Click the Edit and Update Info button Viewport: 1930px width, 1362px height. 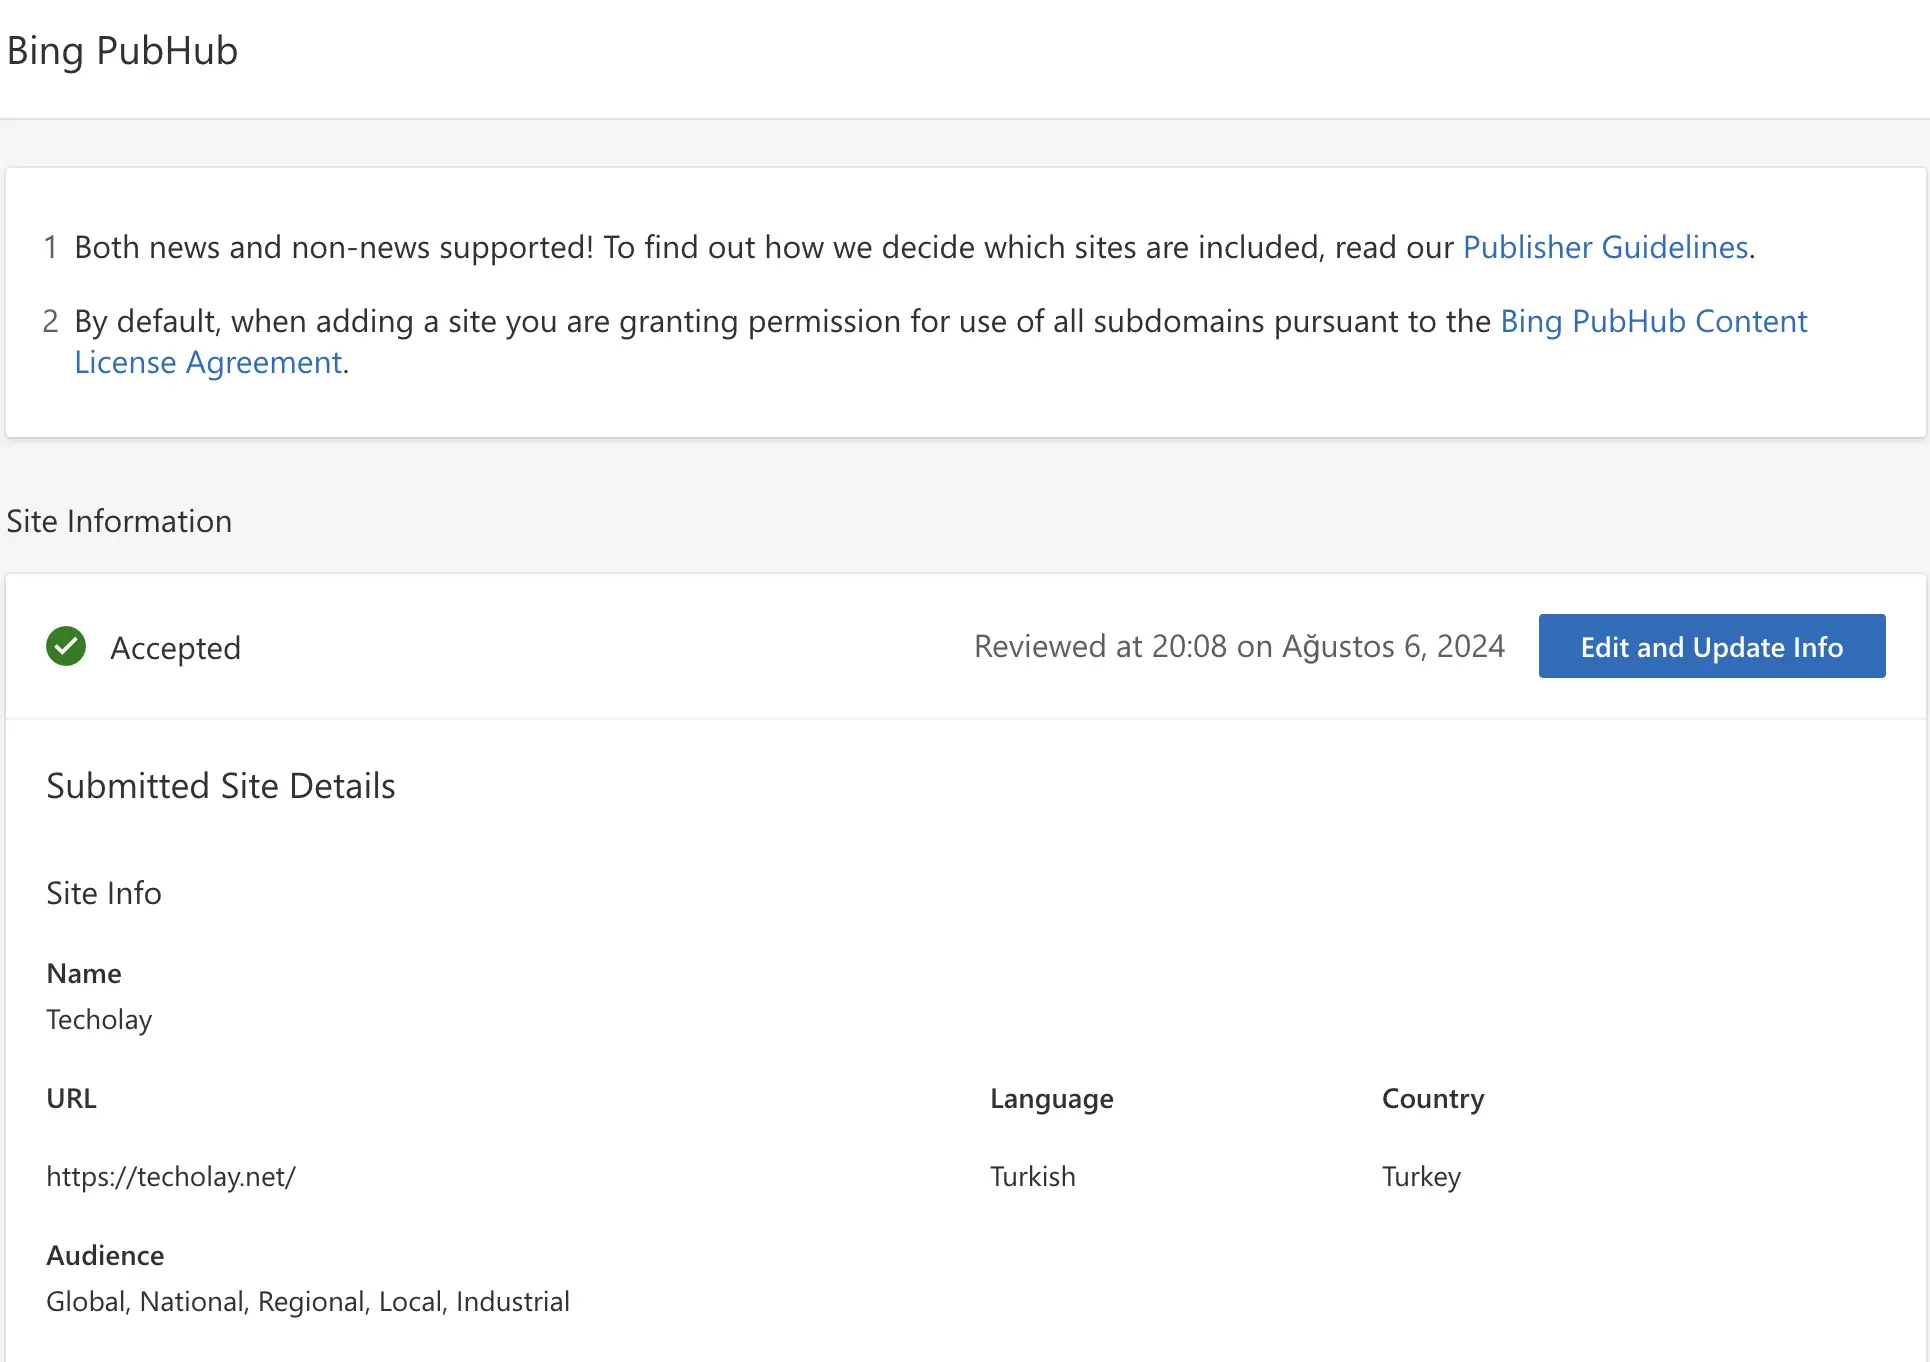[x=1712, y=646]
